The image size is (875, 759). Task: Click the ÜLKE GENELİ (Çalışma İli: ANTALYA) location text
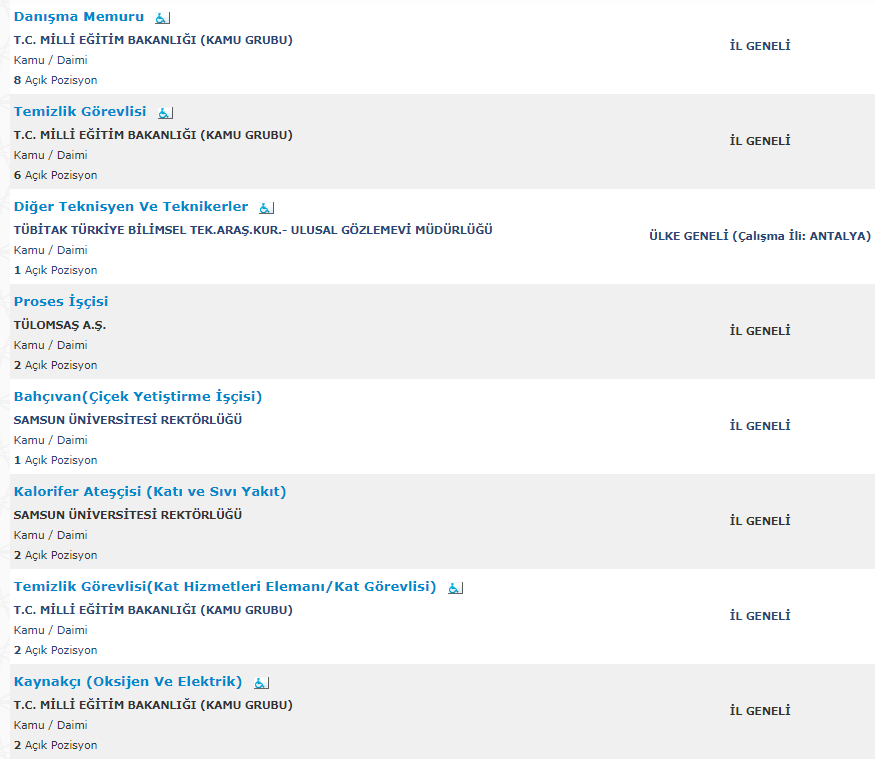click(760, 236)
